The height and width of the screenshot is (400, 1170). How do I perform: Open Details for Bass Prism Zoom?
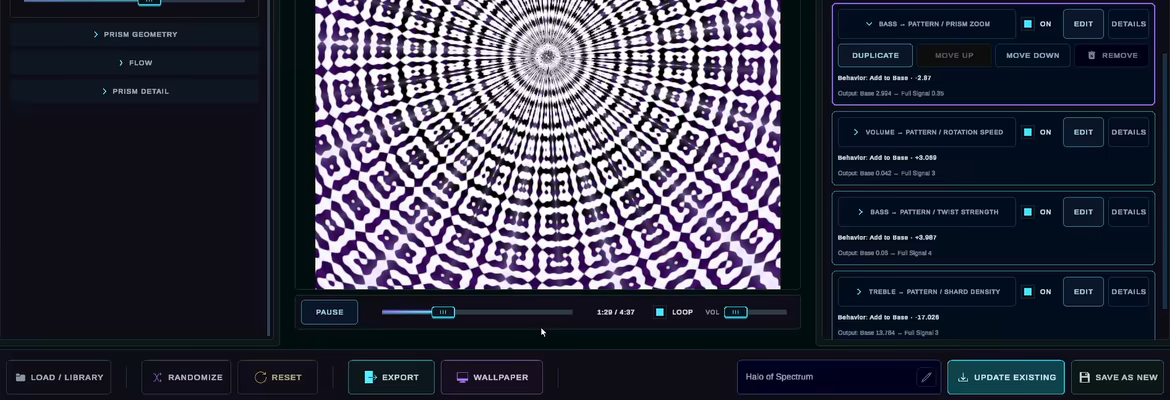[1128, 24]
